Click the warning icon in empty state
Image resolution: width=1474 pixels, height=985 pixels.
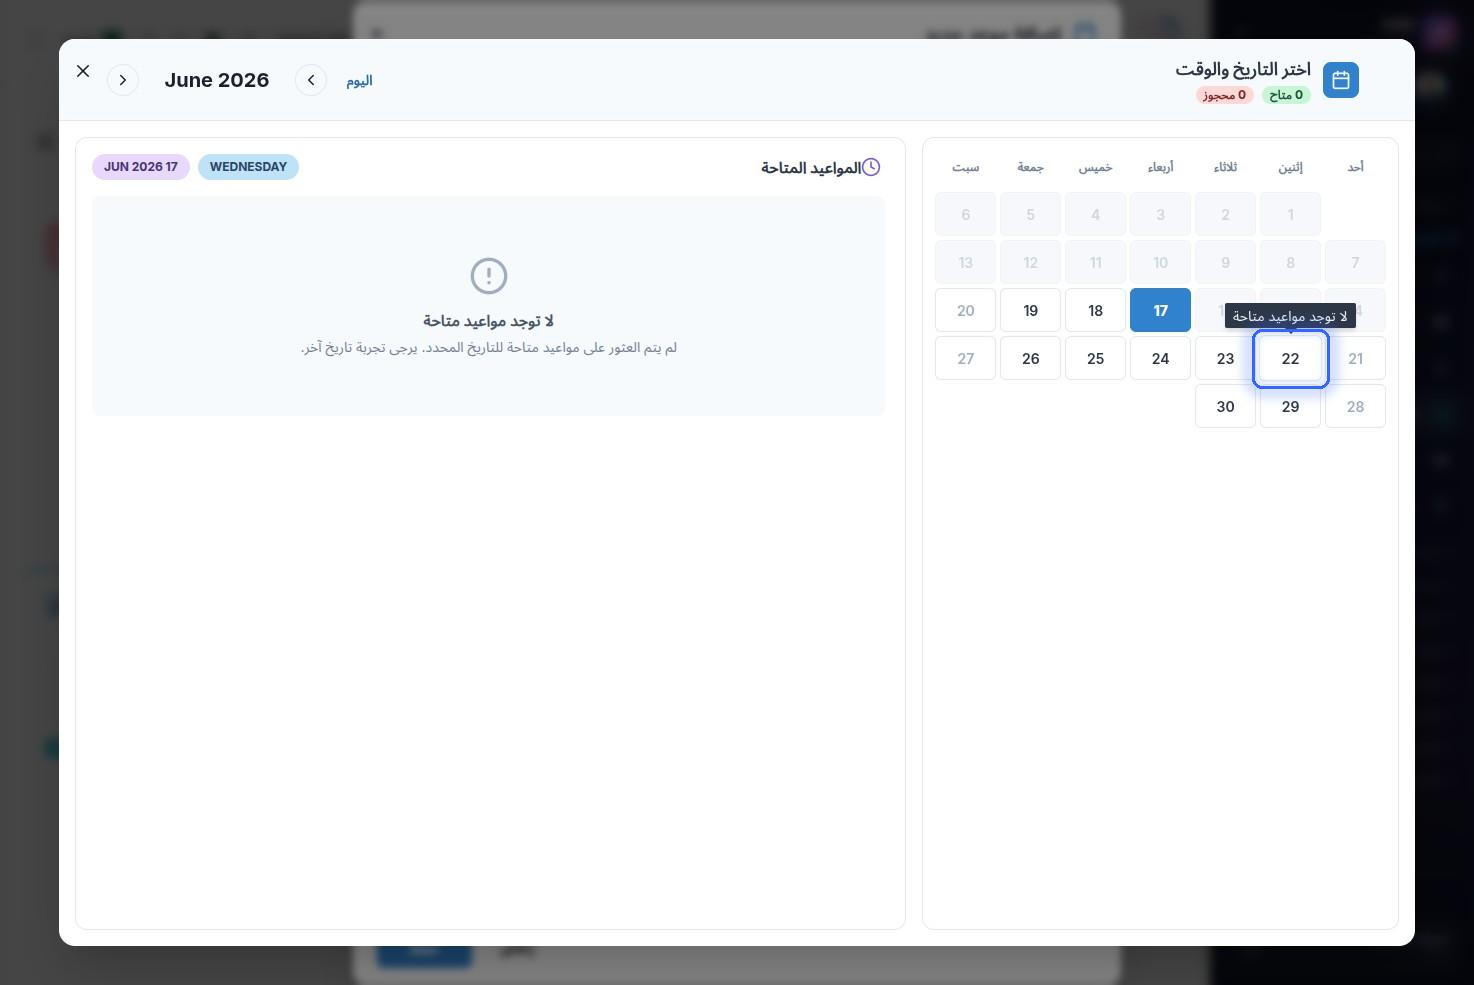(x=489, y=276)
